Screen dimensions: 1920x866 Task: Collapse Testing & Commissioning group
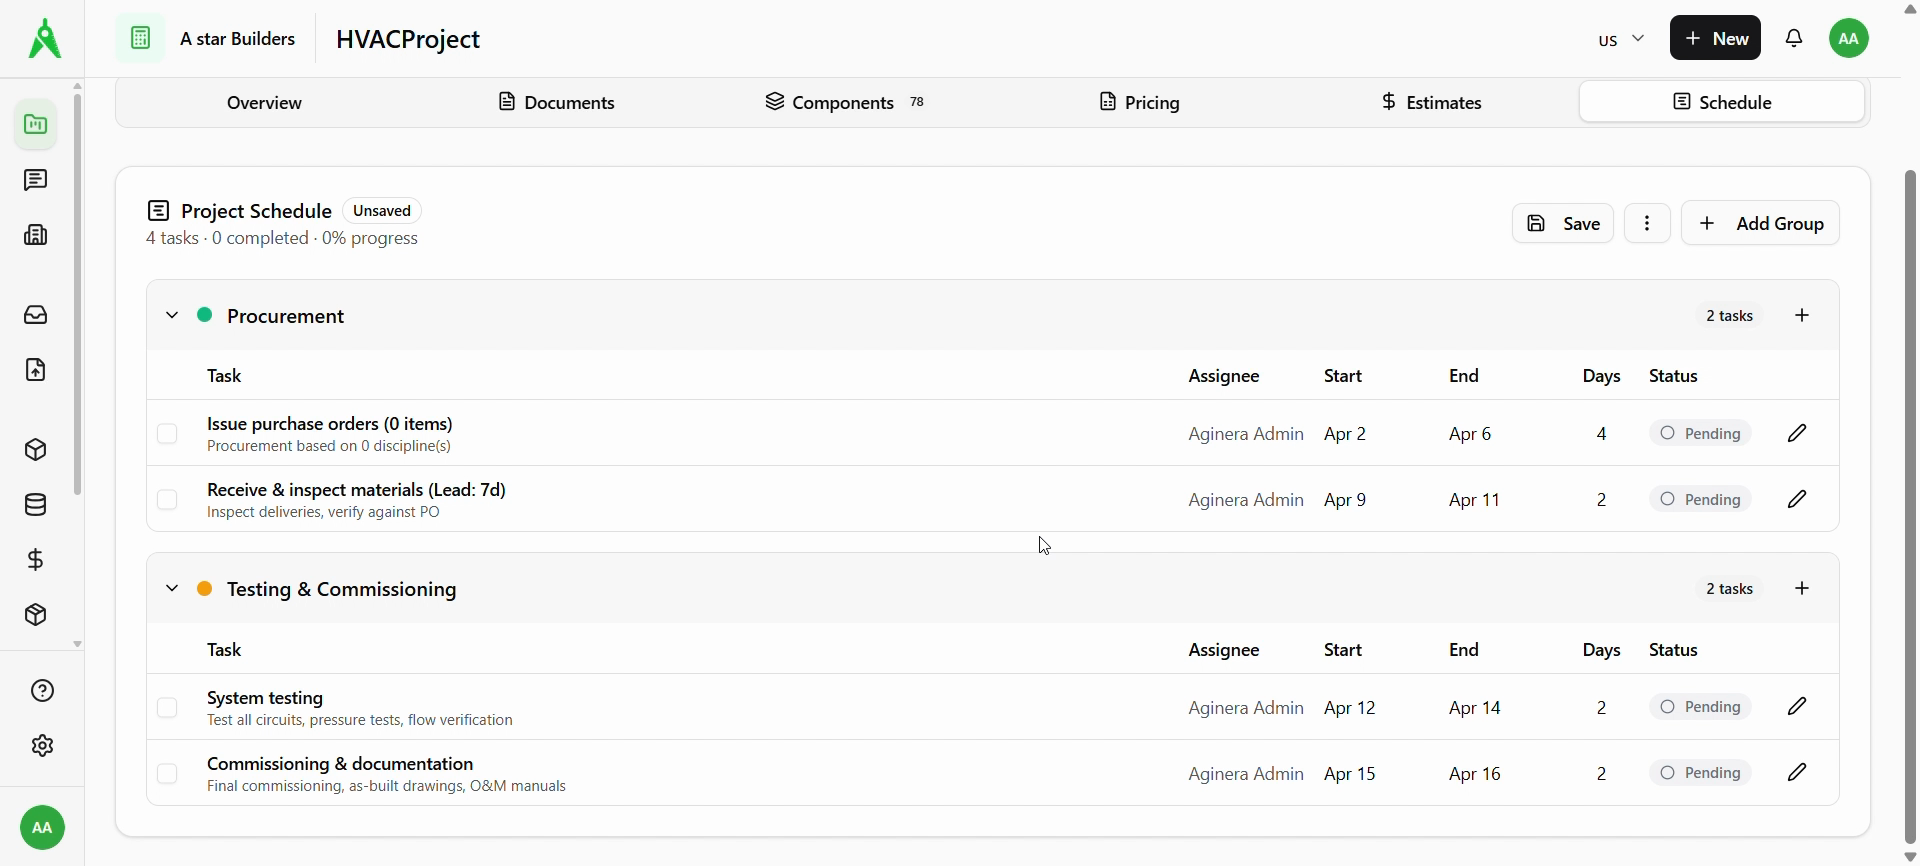click(x=172, y=589)
